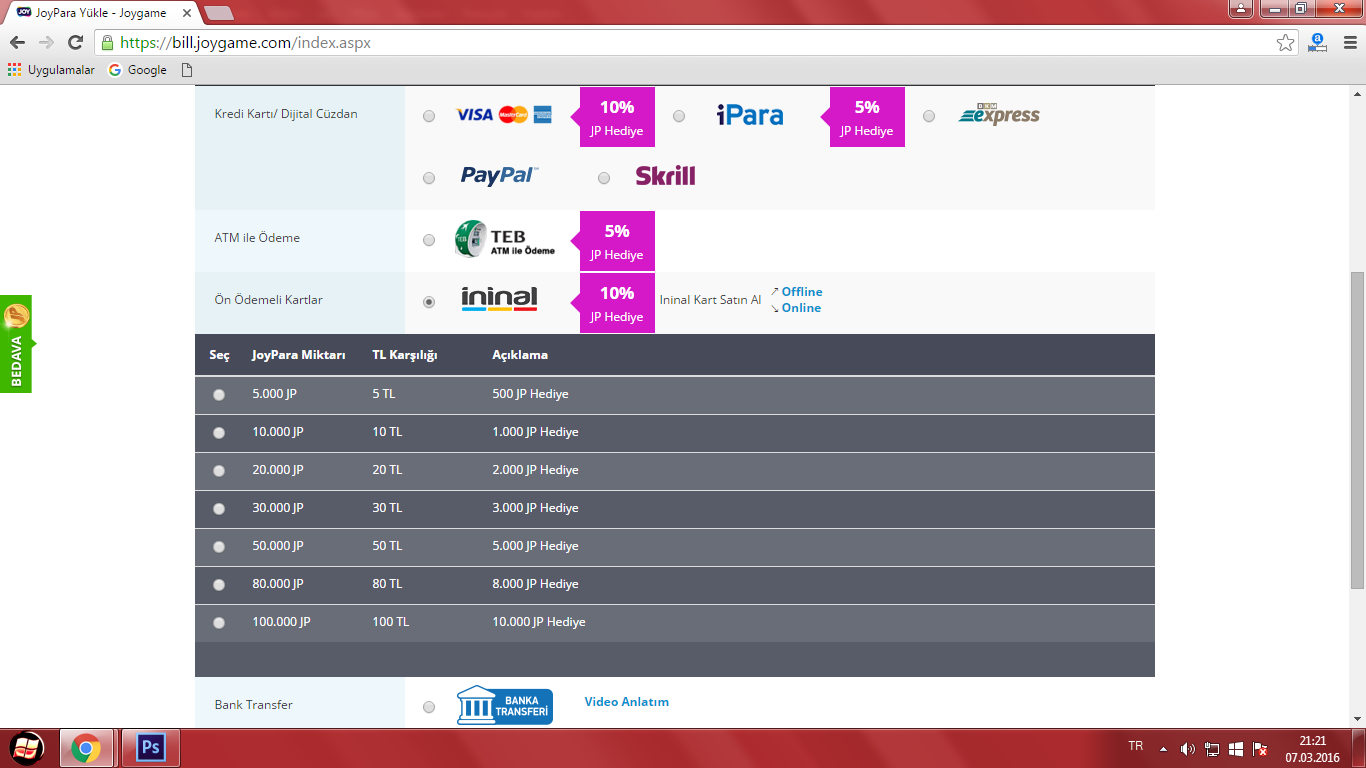
Task: Go back using the browser back arrow
Action: pos(17,42)
